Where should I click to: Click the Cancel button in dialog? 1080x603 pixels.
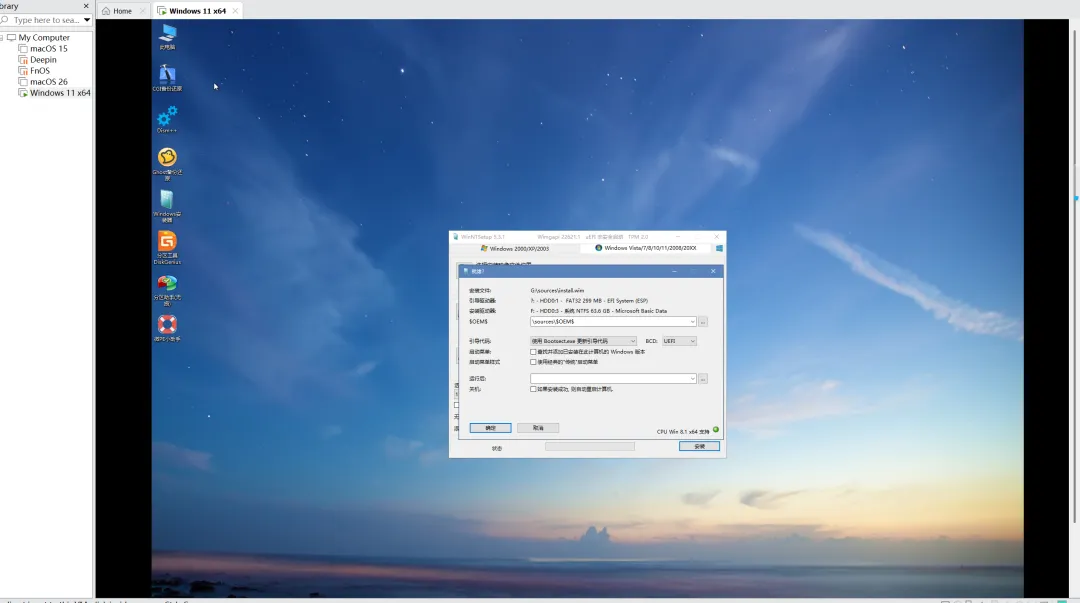click(538, 428)
